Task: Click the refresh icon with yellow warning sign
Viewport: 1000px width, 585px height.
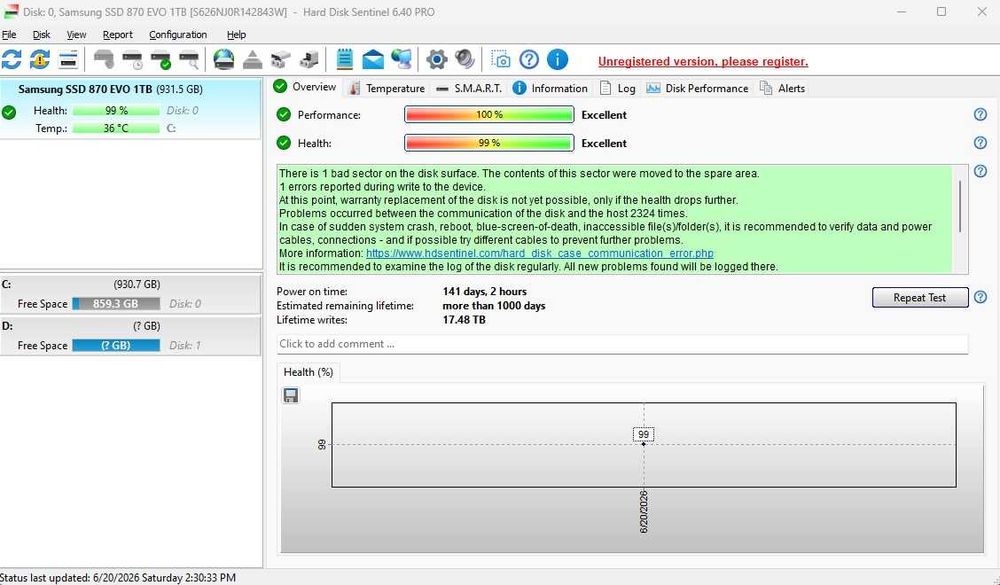Action: 40,60
